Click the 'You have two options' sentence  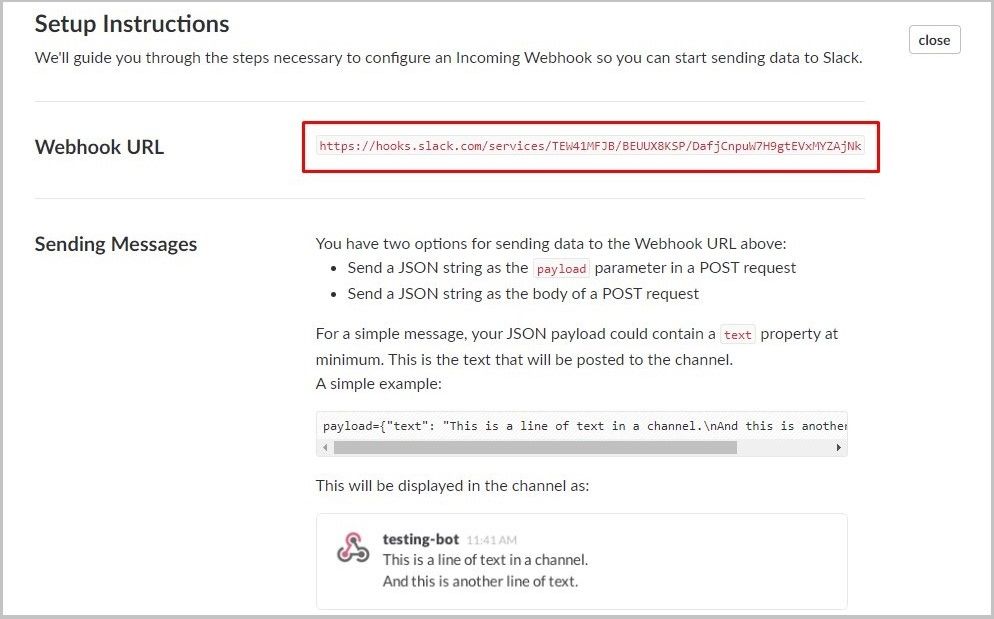[x=551, y=244]
